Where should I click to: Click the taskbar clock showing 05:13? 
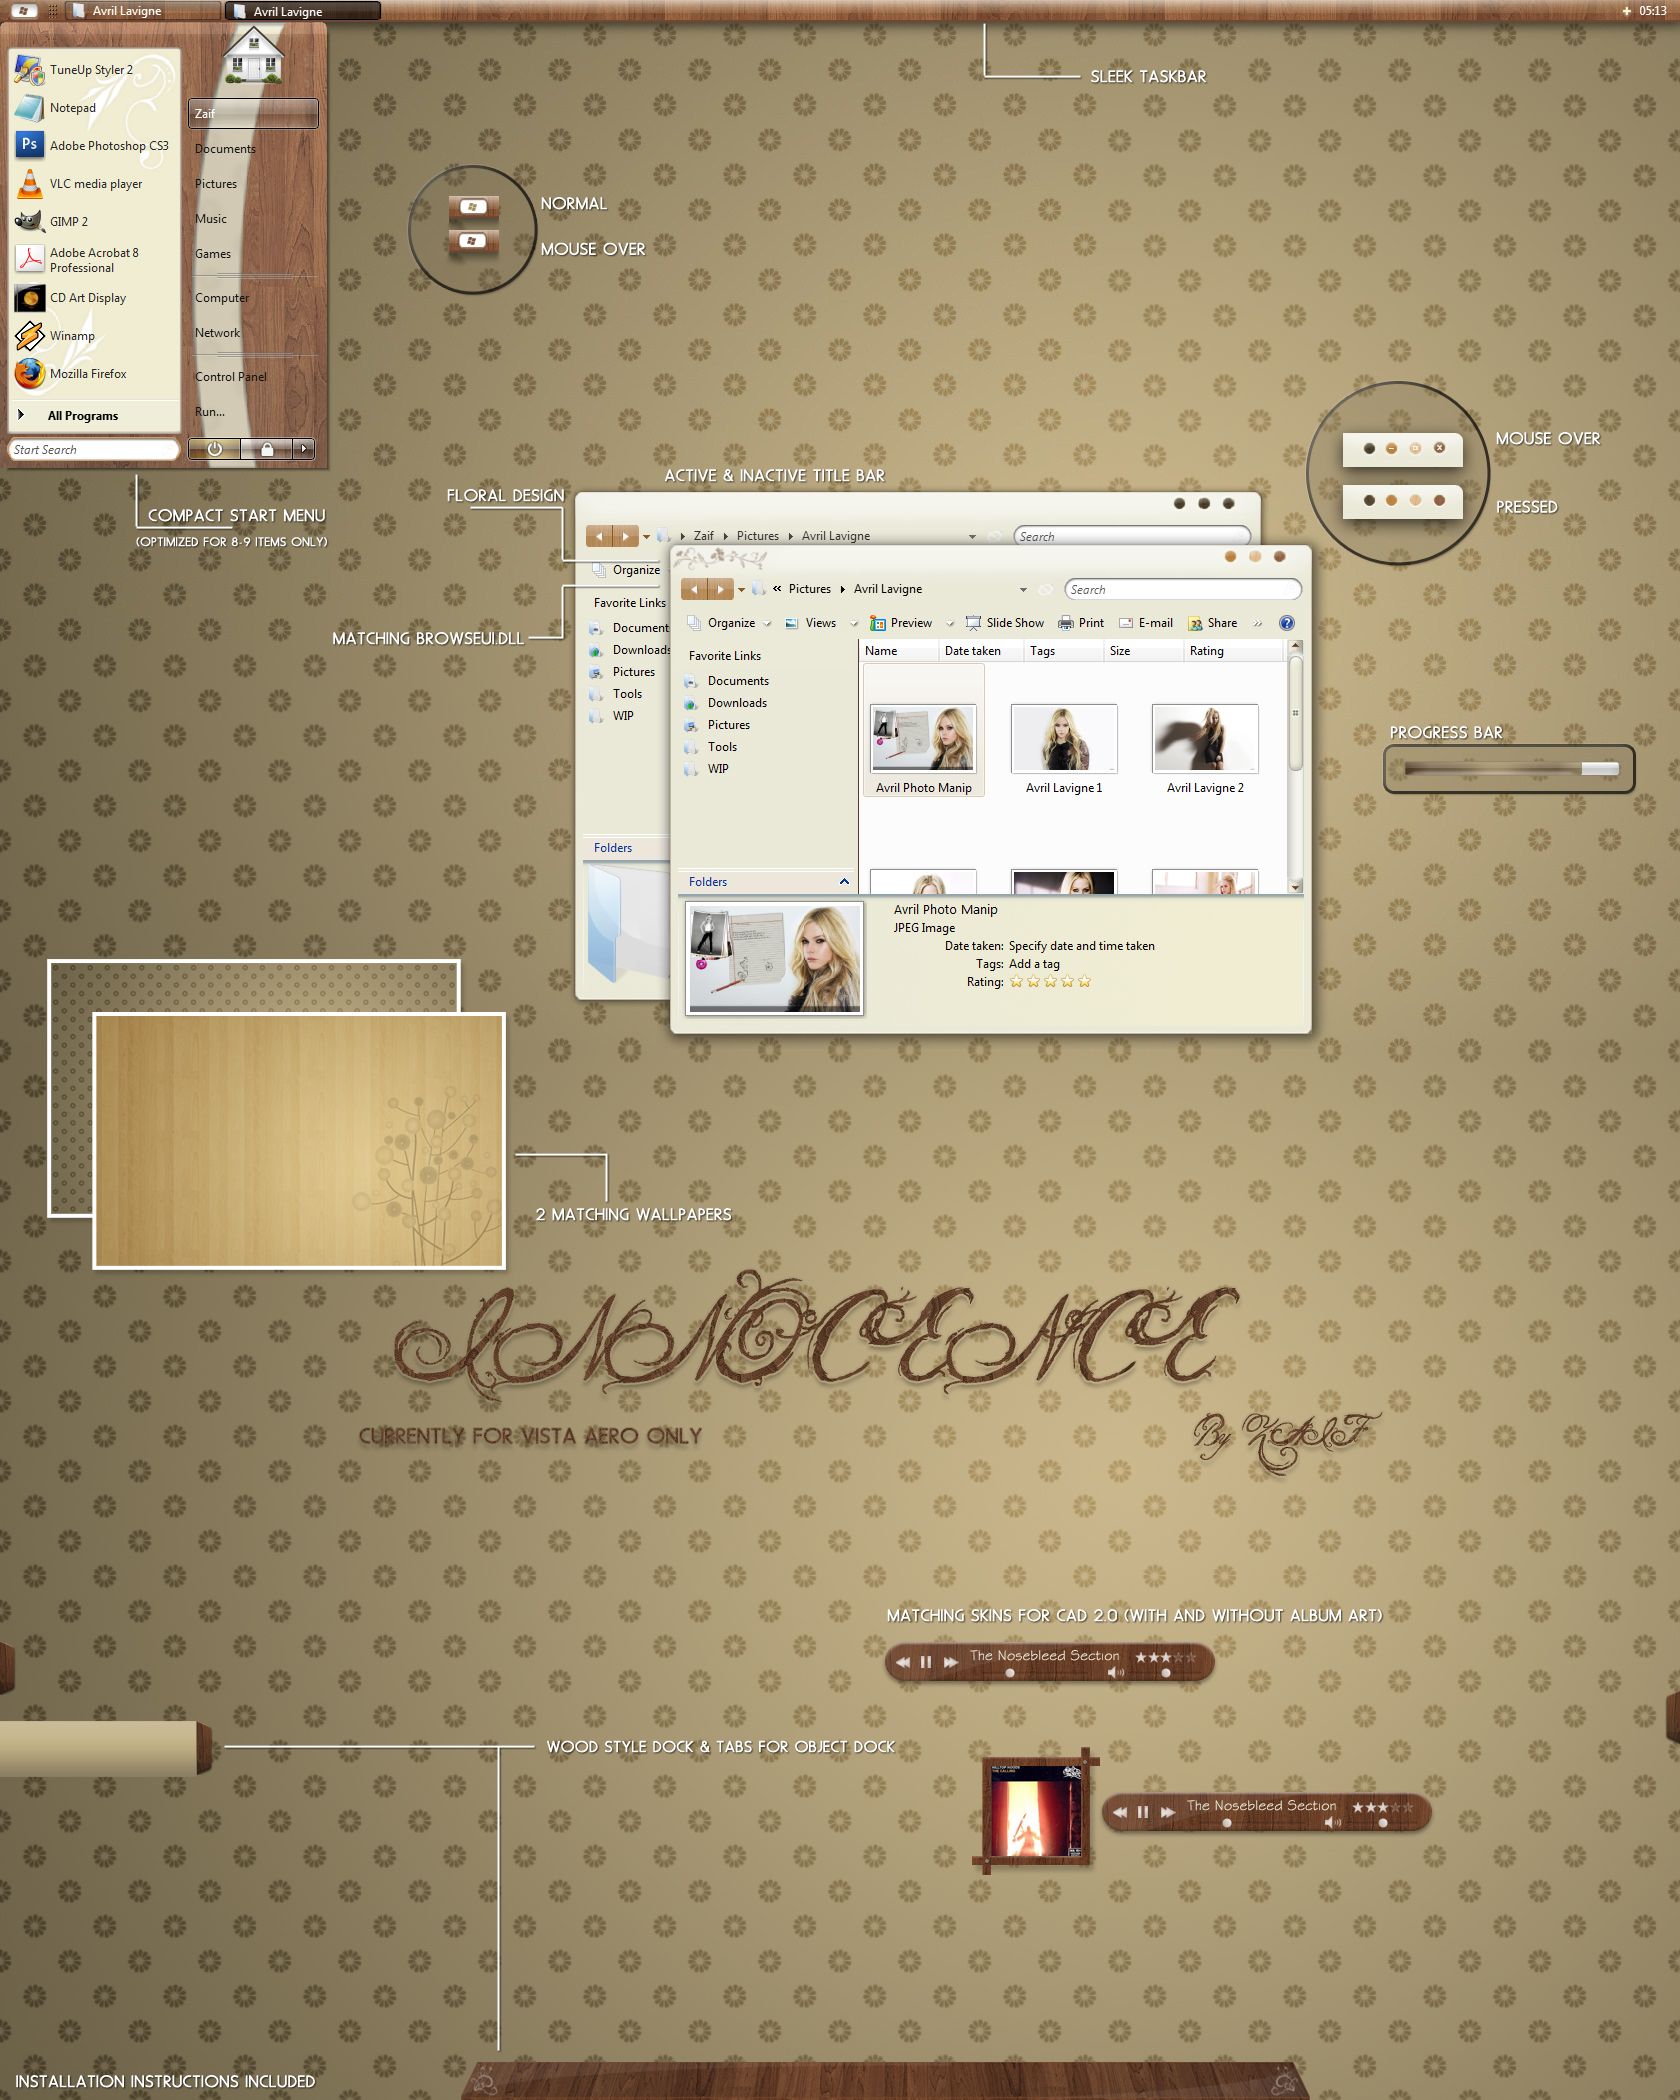[x=1653, y=11]
